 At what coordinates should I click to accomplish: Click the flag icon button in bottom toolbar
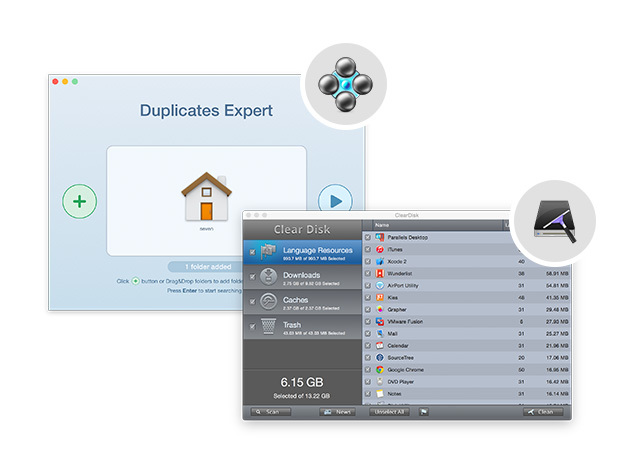click(424, 412)
